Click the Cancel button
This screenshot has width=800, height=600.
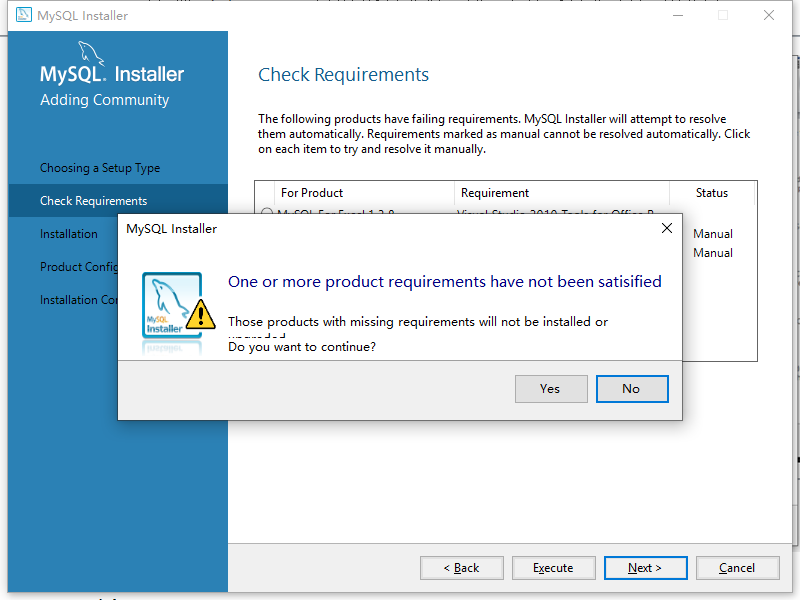coord(737,568)
